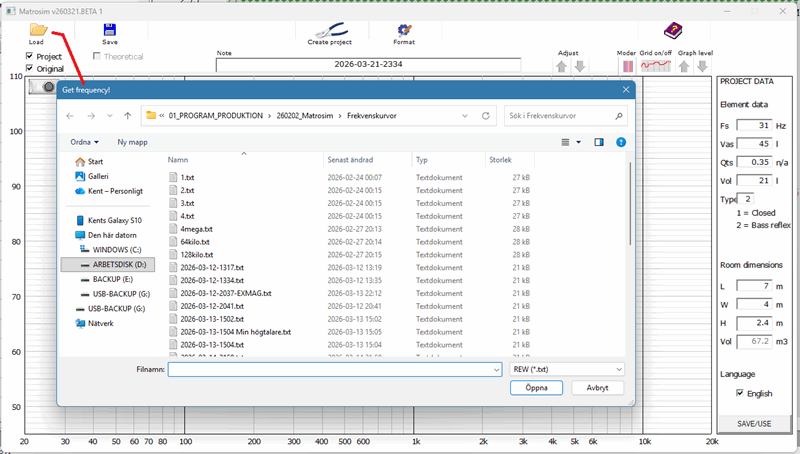Toggle the English language checkbox
This screenshot has width=800, height=454.
(x=740, y=393)
